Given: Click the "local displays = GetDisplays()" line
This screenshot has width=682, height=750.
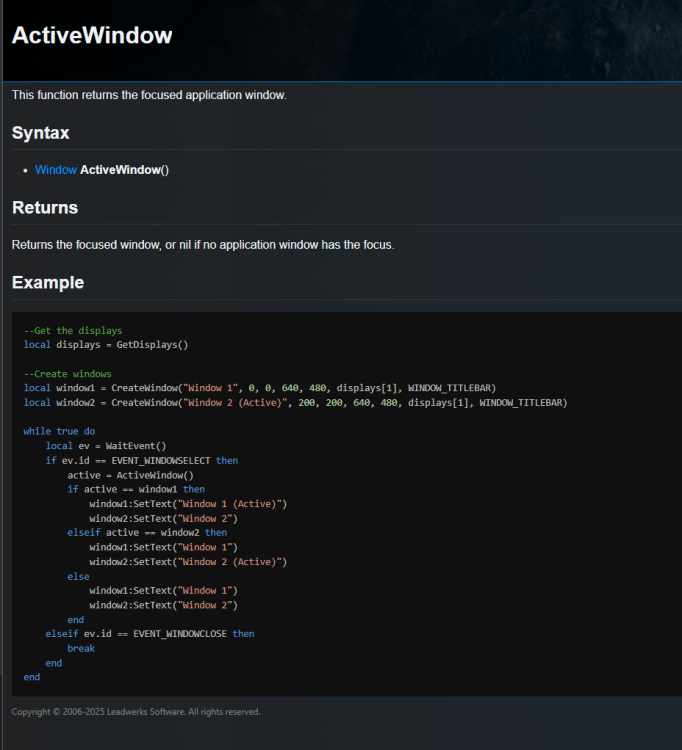Looking at the screenshot, I should (106, 345).
